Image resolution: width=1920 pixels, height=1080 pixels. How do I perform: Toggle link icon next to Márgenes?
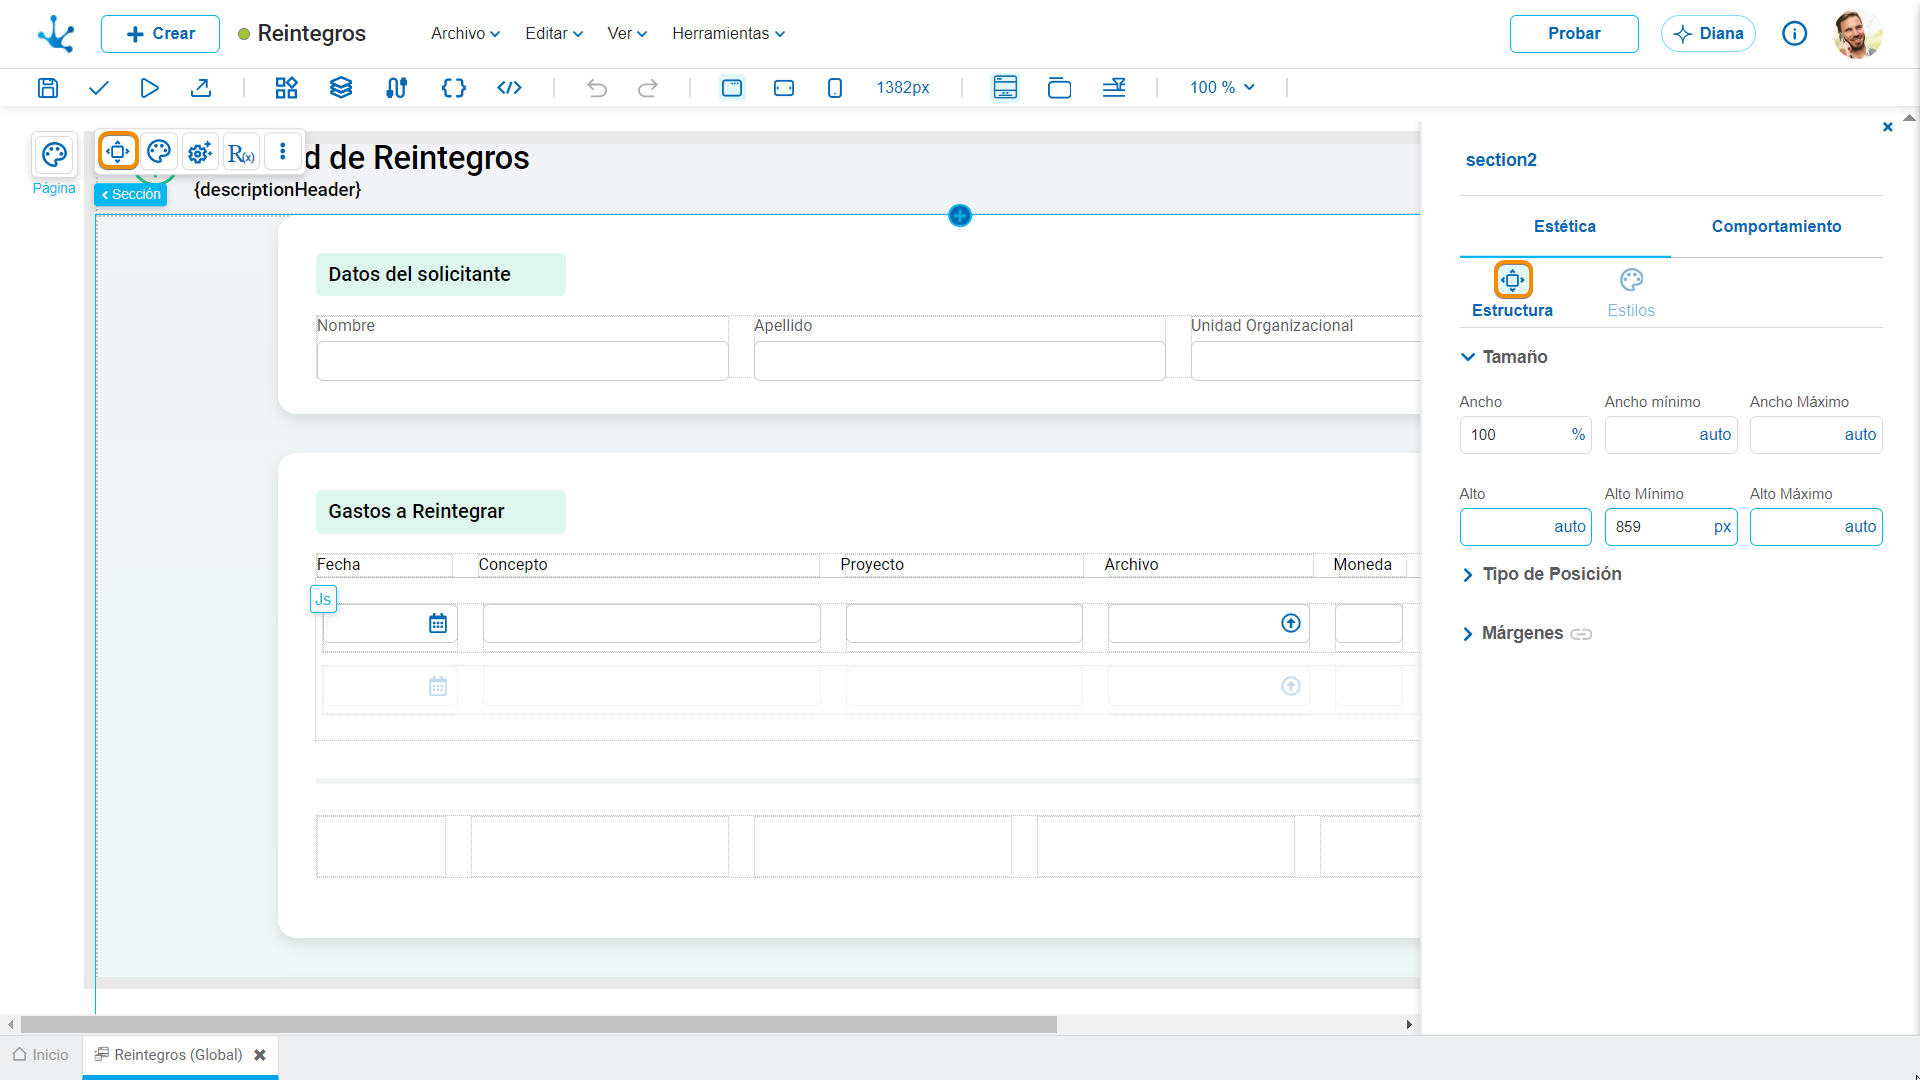[1581, 634]
